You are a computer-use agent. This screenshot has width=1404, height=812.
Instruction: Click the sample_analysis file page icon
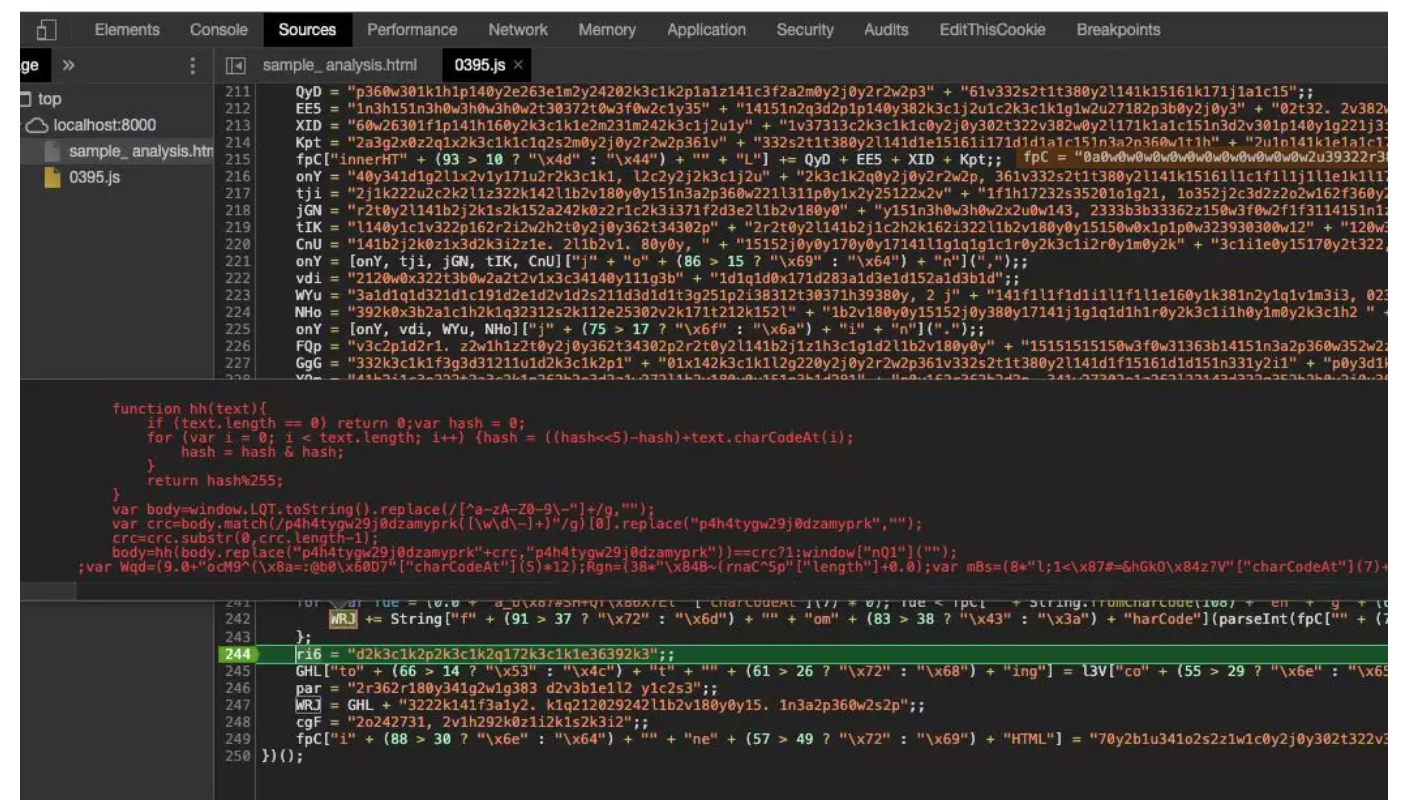pos(52,152)
